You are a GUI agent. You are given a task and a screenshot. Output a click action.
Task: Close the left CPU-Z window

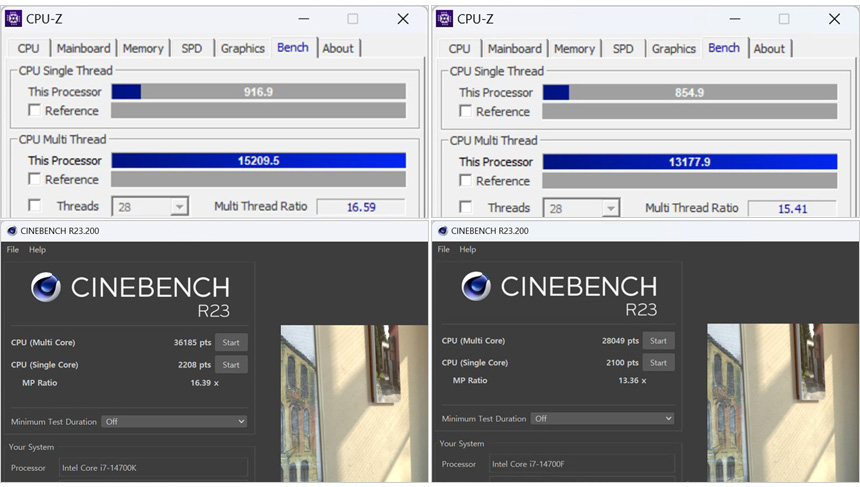pos(402,19)
